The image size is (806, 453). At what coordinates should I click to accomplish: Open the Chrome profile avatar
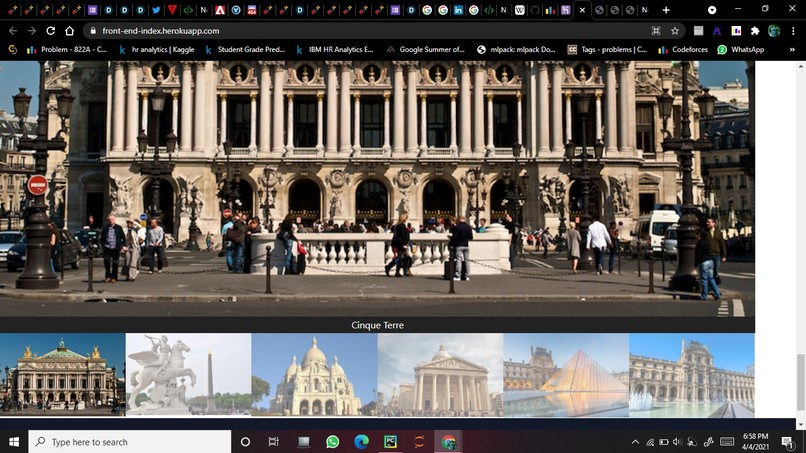click(x=774, y=31)
